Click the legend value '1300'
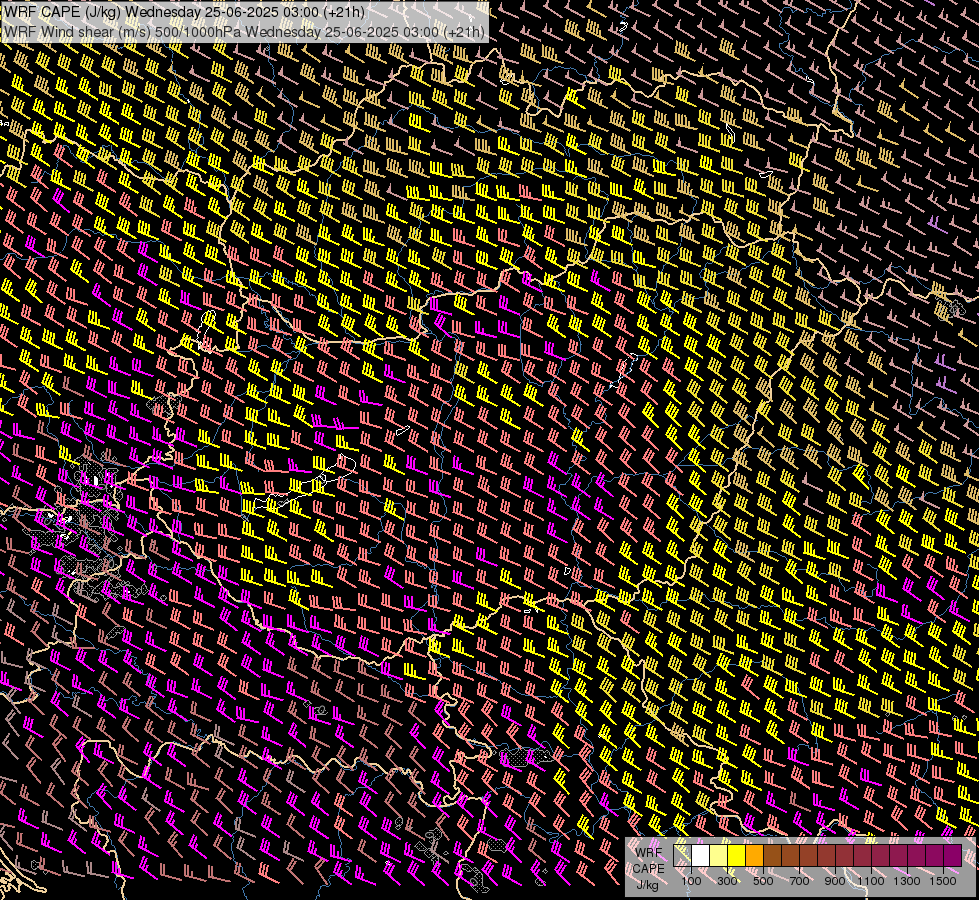979x900 pixels. [907, 881]
